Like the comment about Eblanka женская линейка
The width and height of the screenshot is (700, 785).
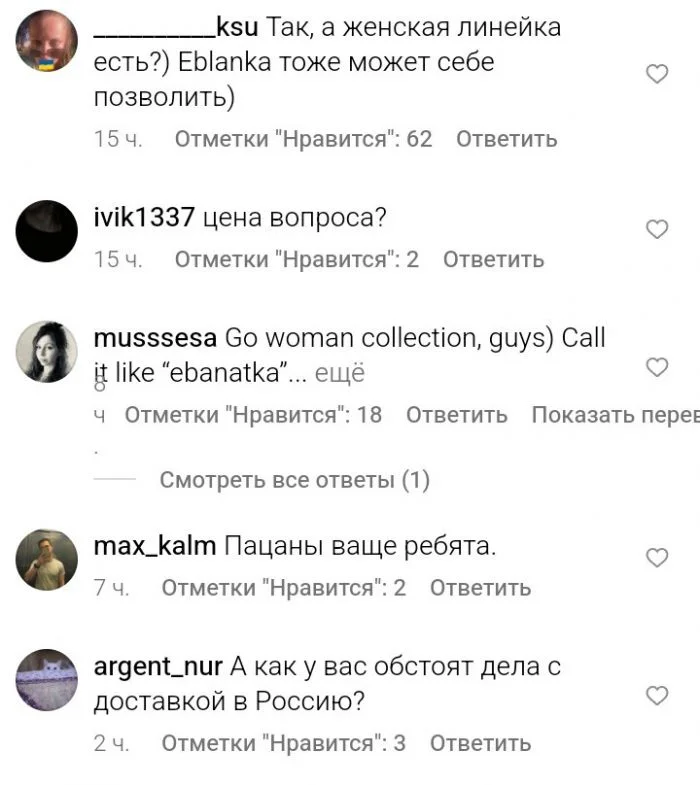(657, 74)
